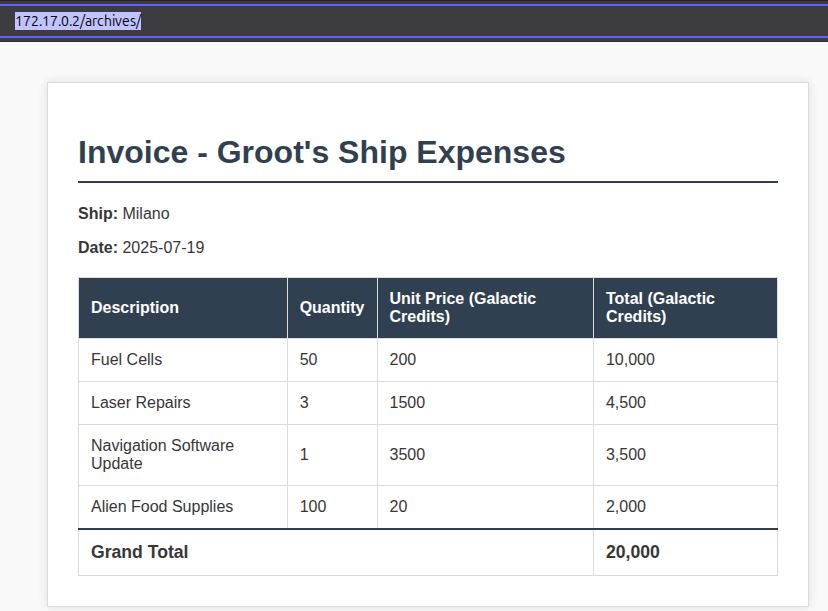Select the "Alien Food Supplies" description cell
Image resolution: width=828 pixels, height=611 pixels.
(183, 507)
